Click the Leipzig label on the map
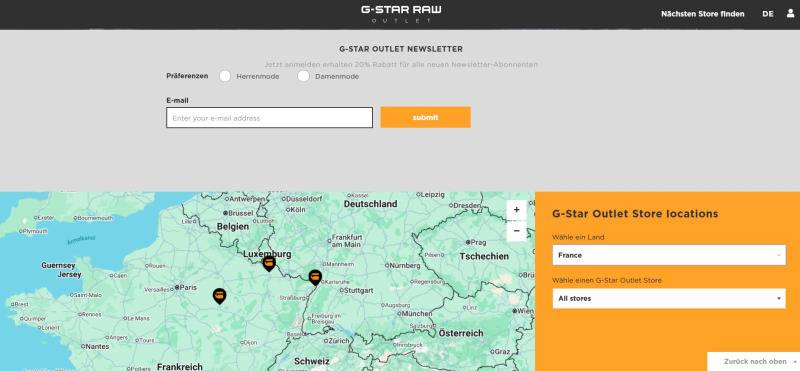This screenshot has height=371, width=800. click(x=433, y=194)
